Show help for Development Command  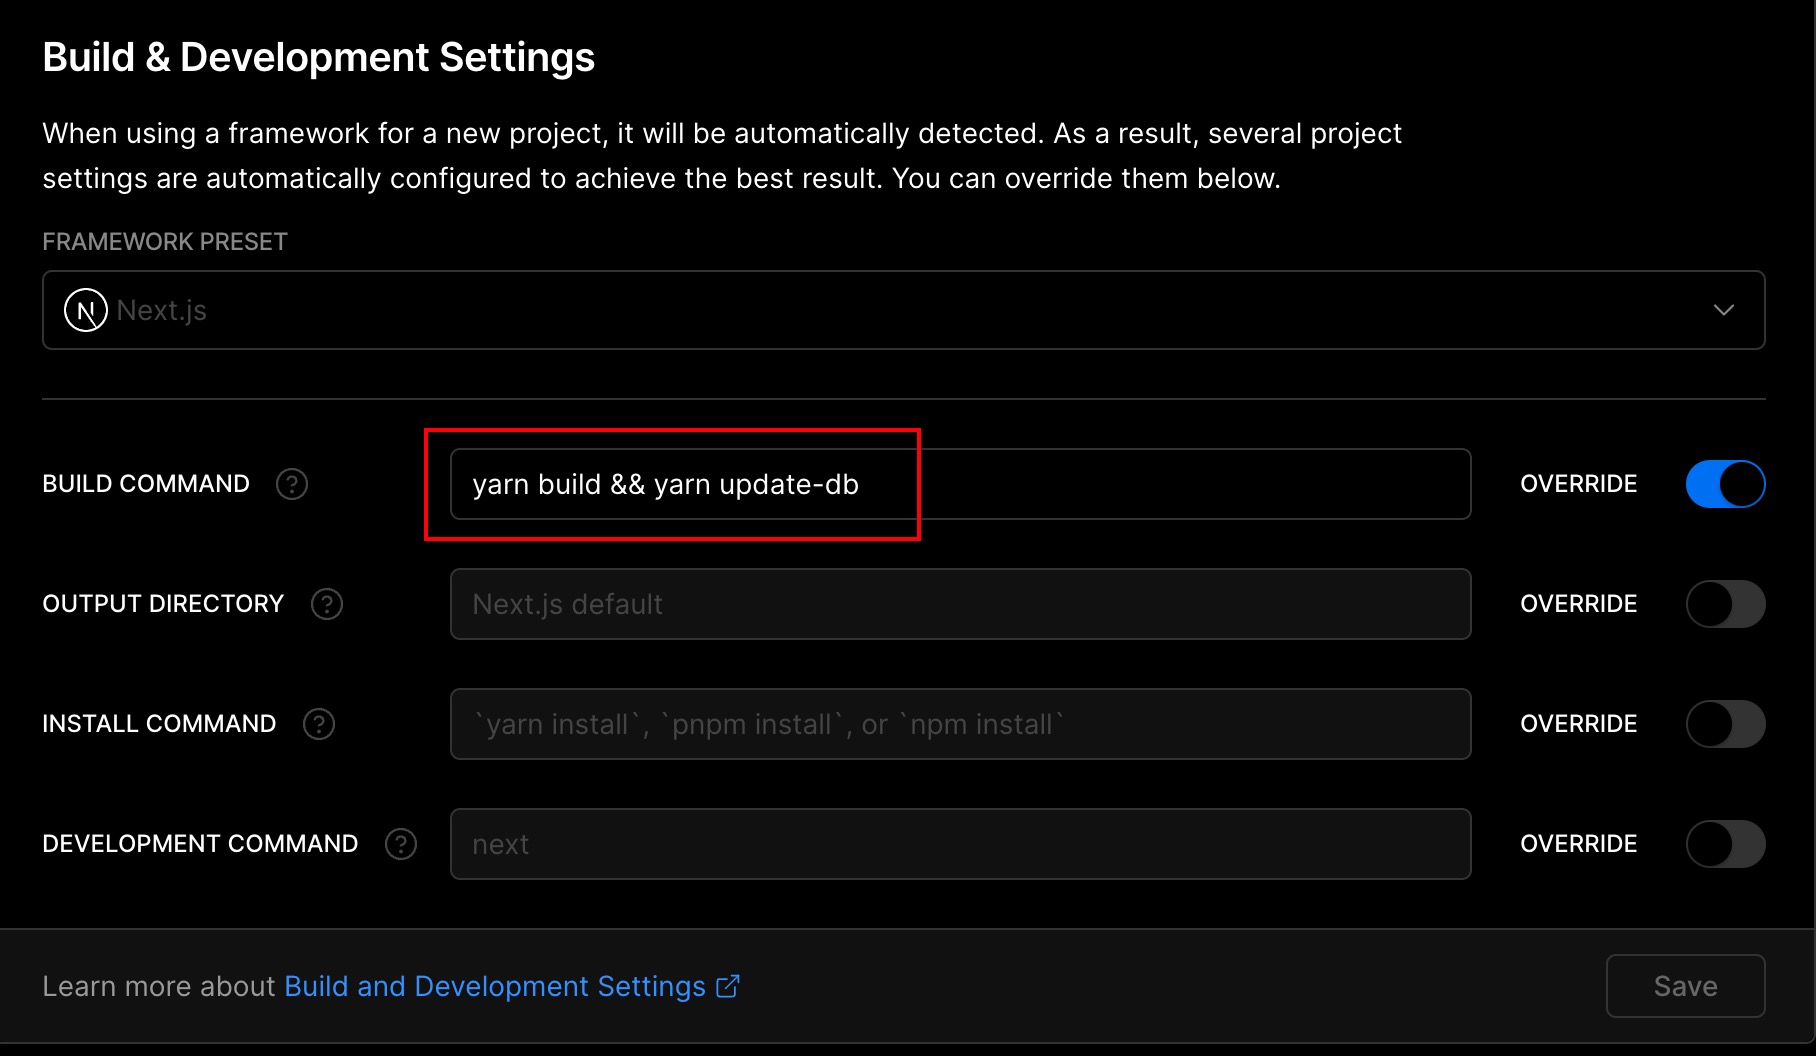click(401, 844)
